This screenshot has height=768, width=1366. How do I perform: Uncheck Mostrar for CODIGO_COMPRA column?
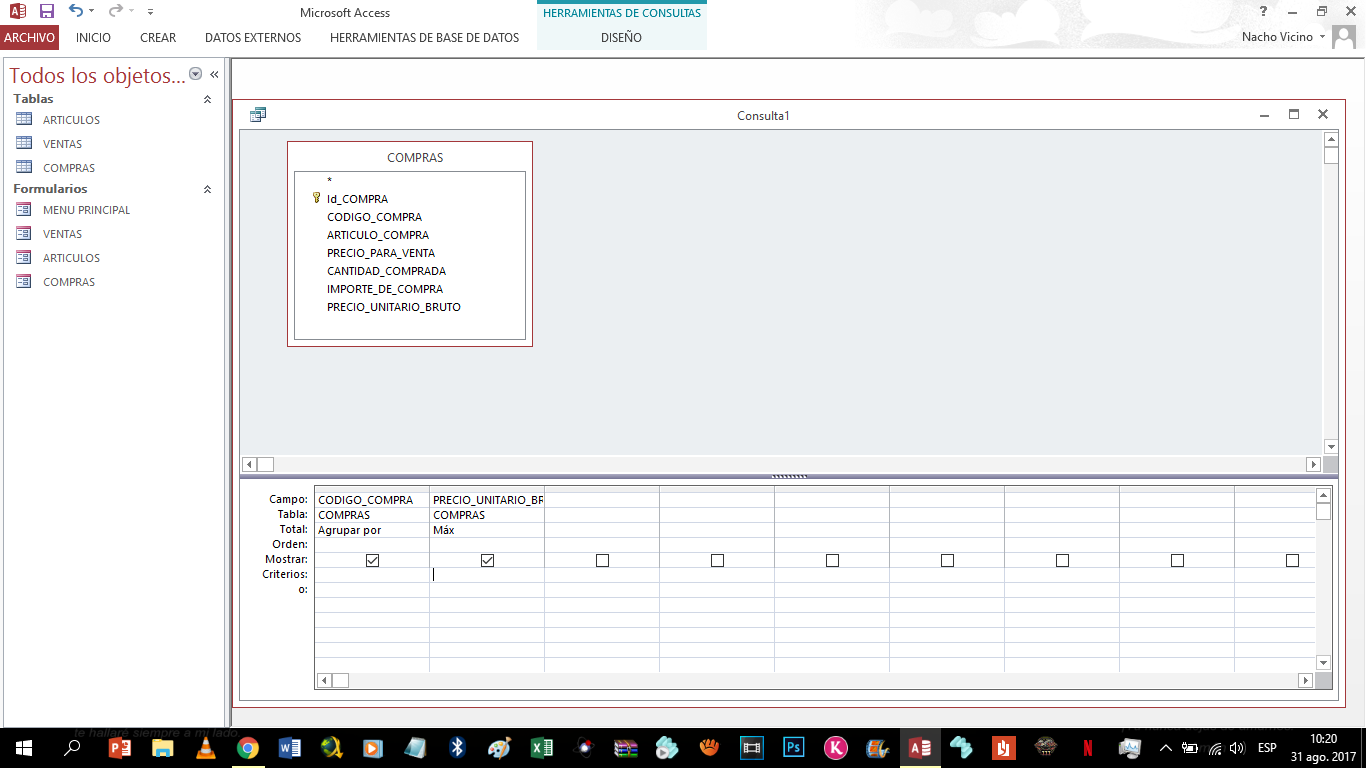pos(372,560)
